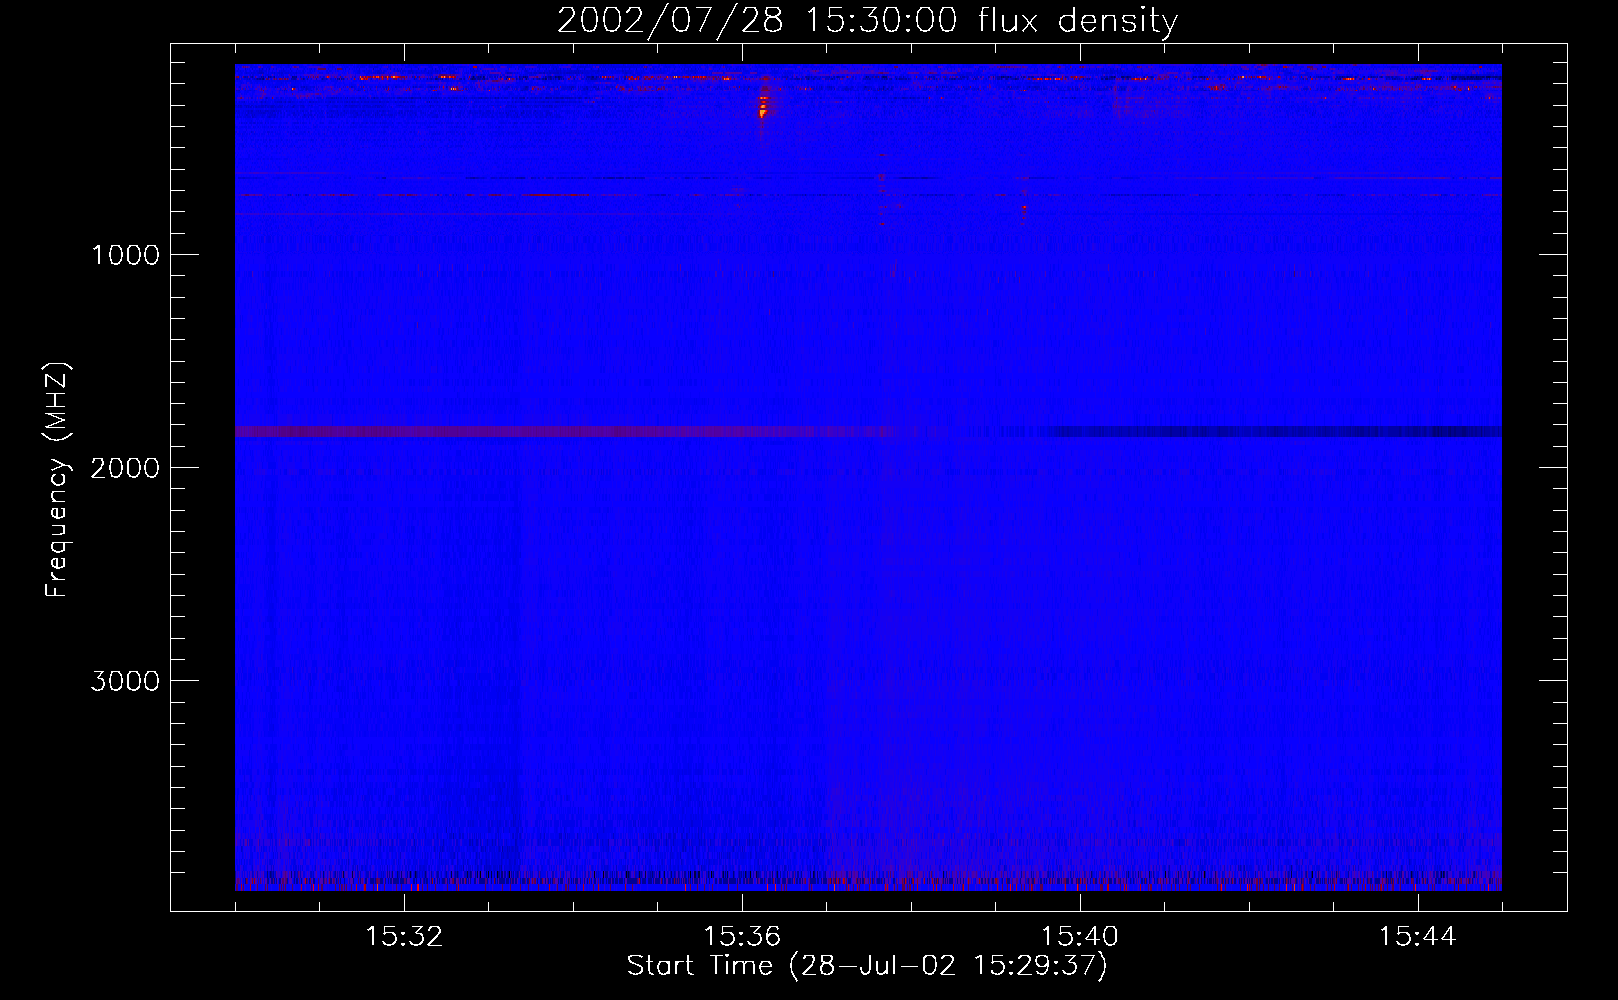Click the 15:36 time tick label
The image size is (1618, 1000).
click(x=742, y=937)
